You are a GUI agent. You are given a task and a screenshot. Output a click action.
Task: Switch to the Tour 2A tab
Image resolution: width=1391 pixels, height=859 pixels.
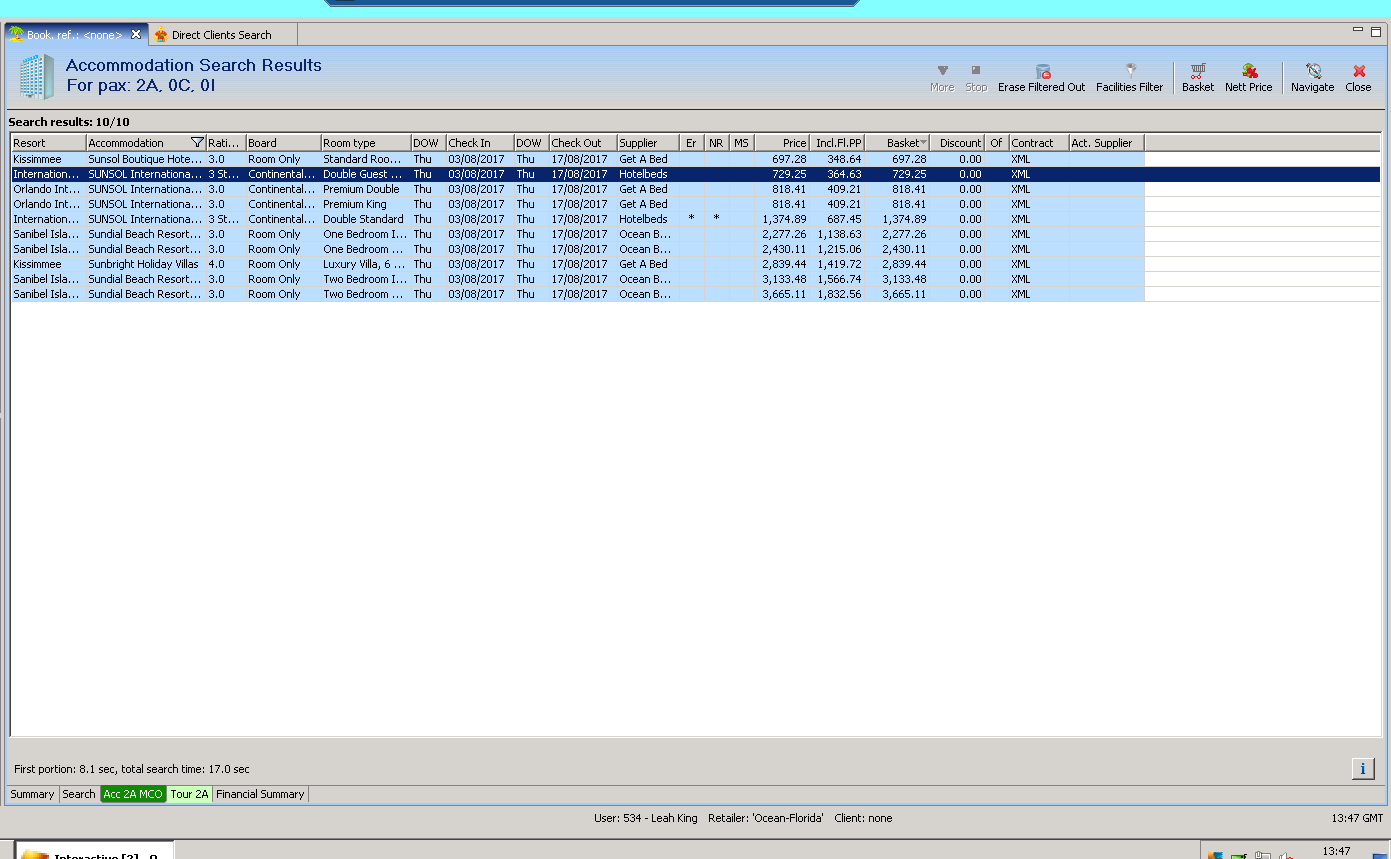pos(189,794)
